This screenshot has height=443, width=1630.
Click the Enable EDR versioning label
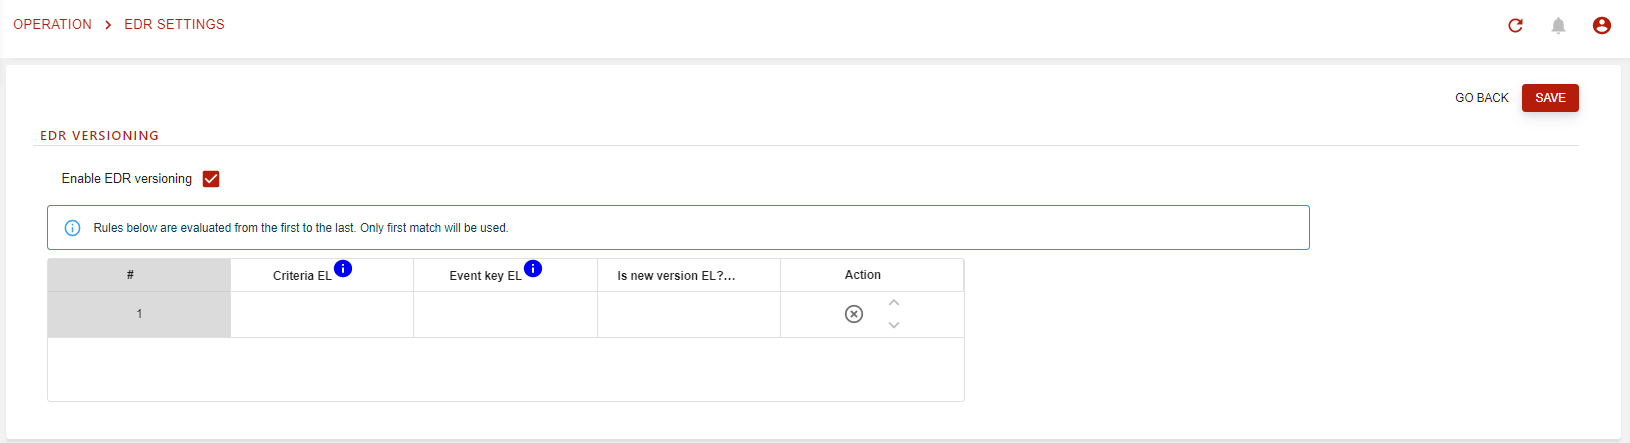pyautogui.click(x=127, y=179)
